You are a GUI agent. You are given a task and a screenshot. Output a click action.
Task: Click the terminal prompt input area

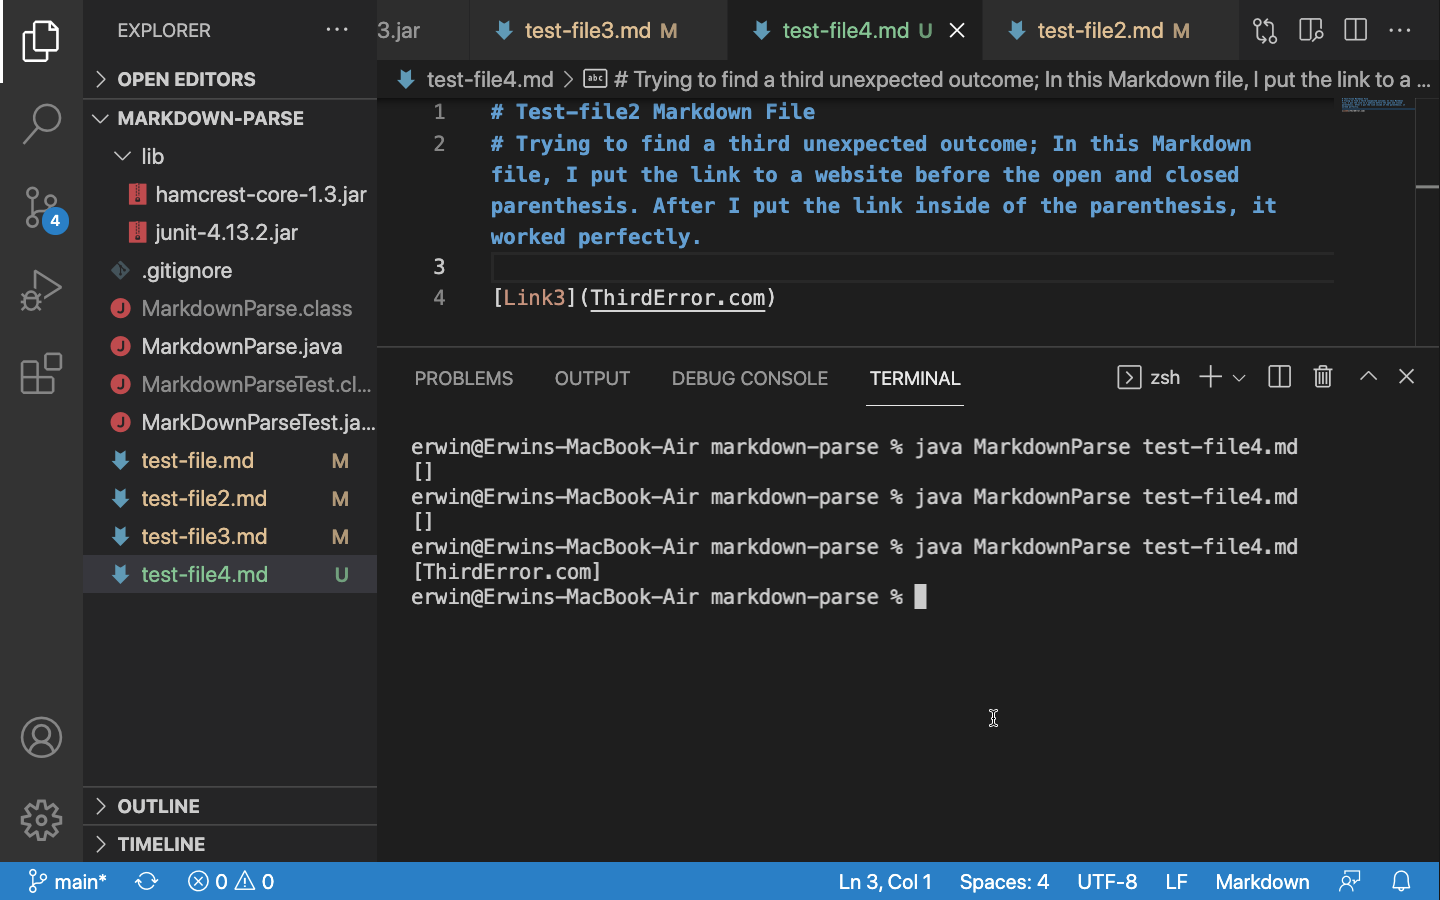(x=921, y=597)
